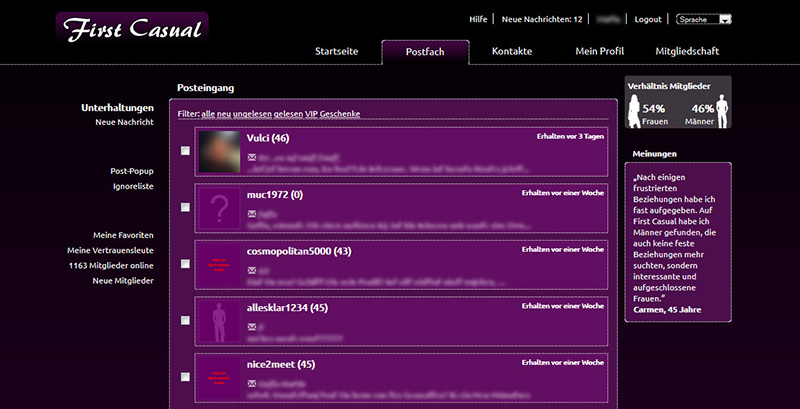Viewport: 800px width, 409px height.
Task: Click envelope icon in cosmopolitan5000's message
Action: tap(252, 270)
